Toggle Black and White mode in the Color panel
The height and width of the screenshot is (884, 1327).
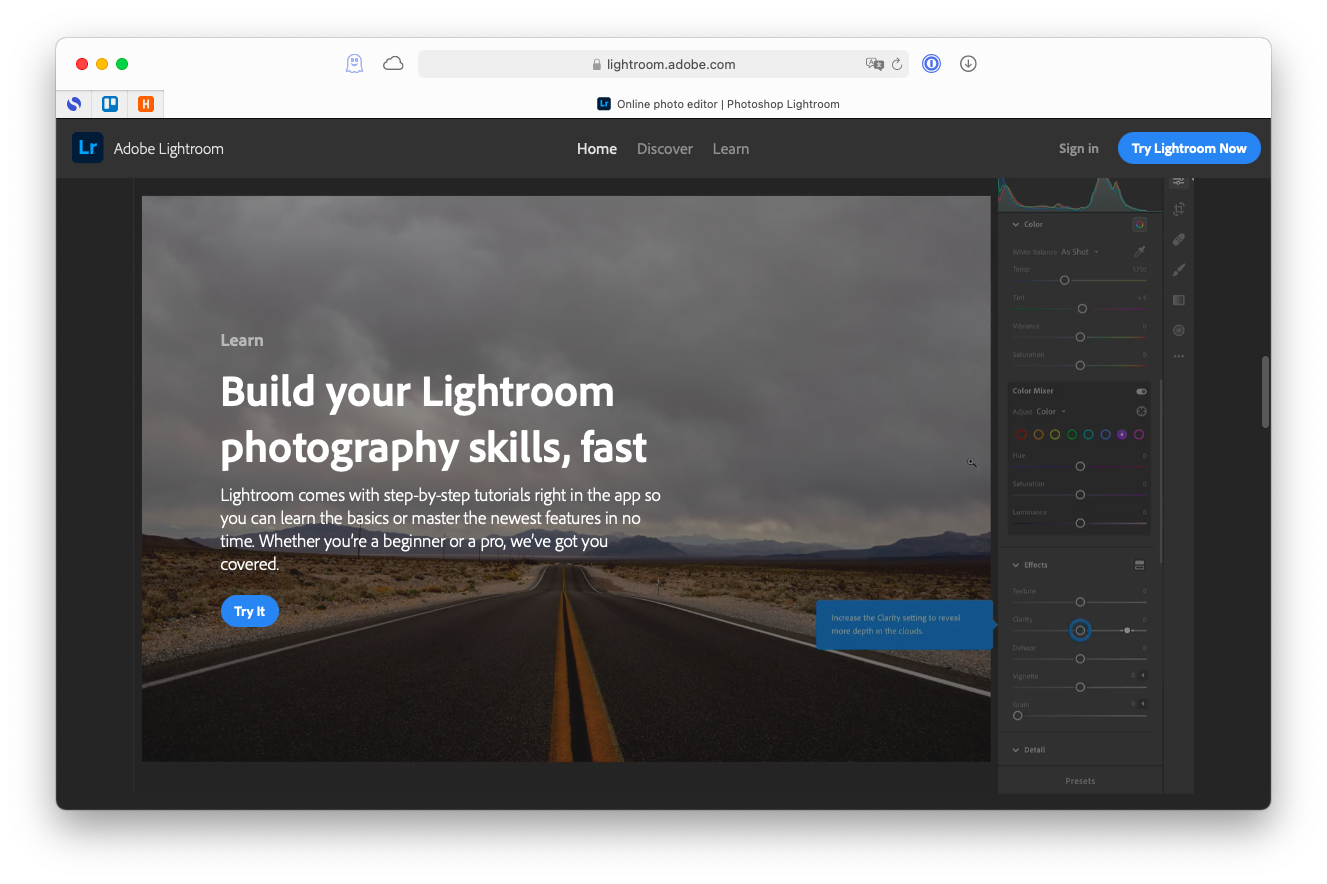point(1139,224)
